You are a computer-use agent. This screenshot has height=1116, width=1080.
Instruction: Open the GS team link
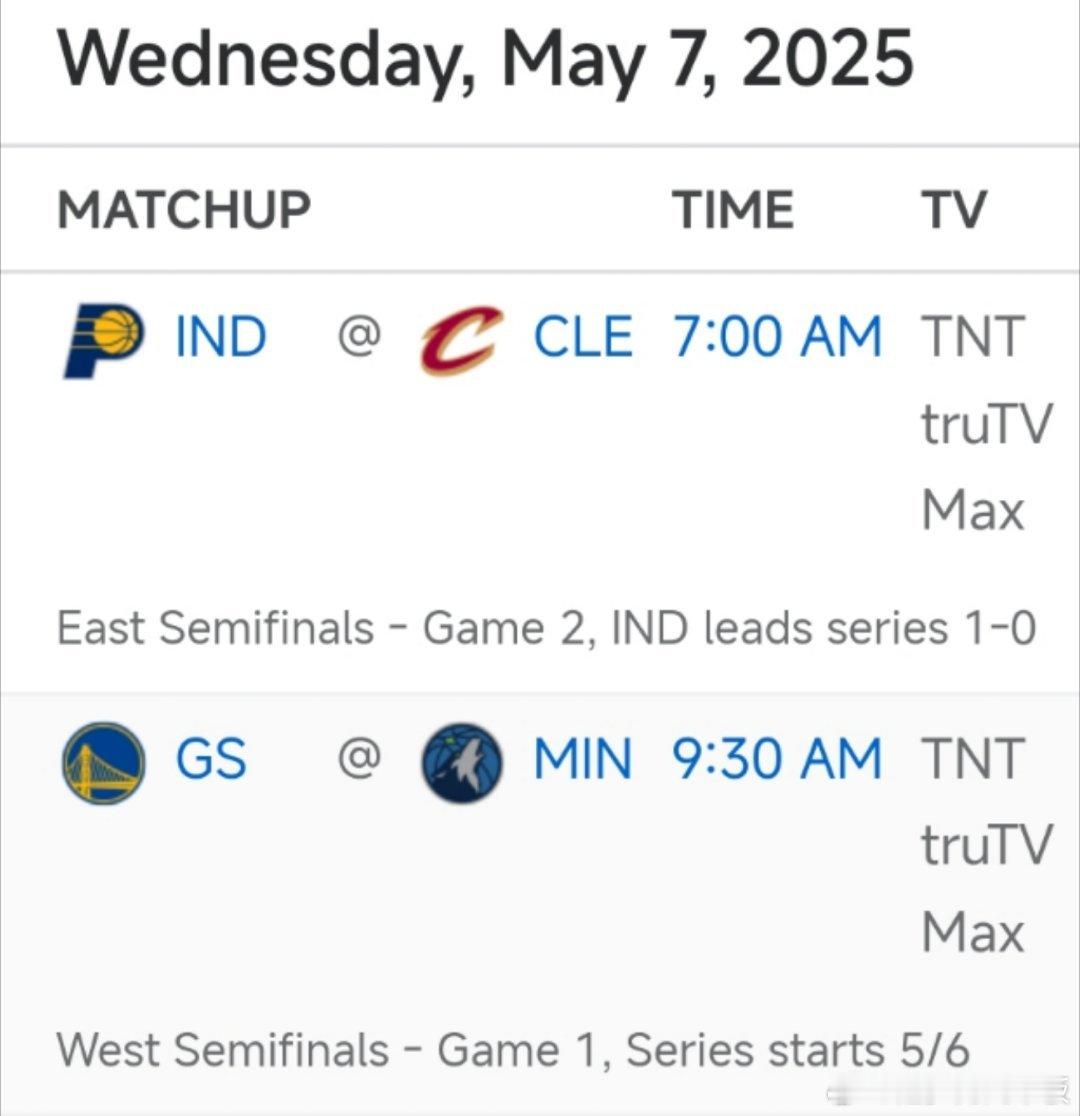pos(211,759)
